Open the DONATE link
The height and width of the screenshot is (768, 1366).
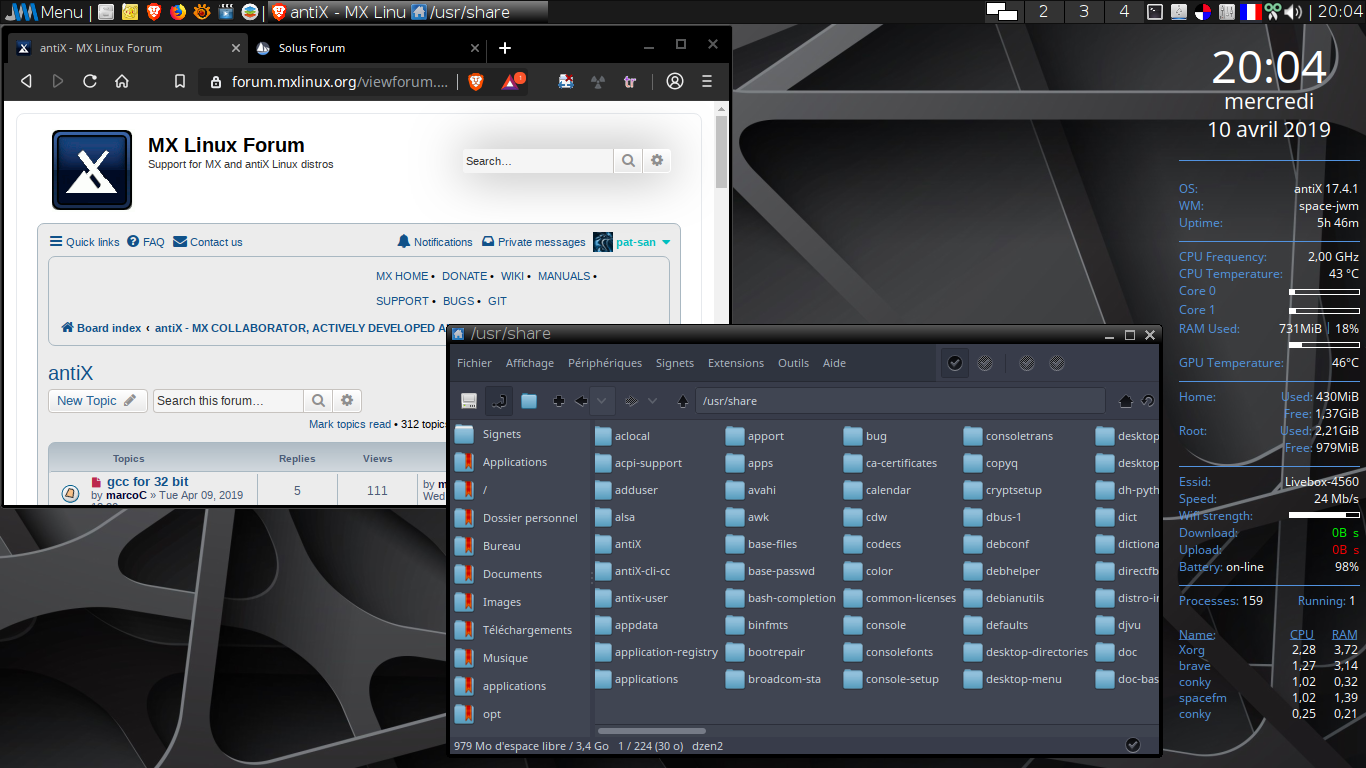point(465,276)
